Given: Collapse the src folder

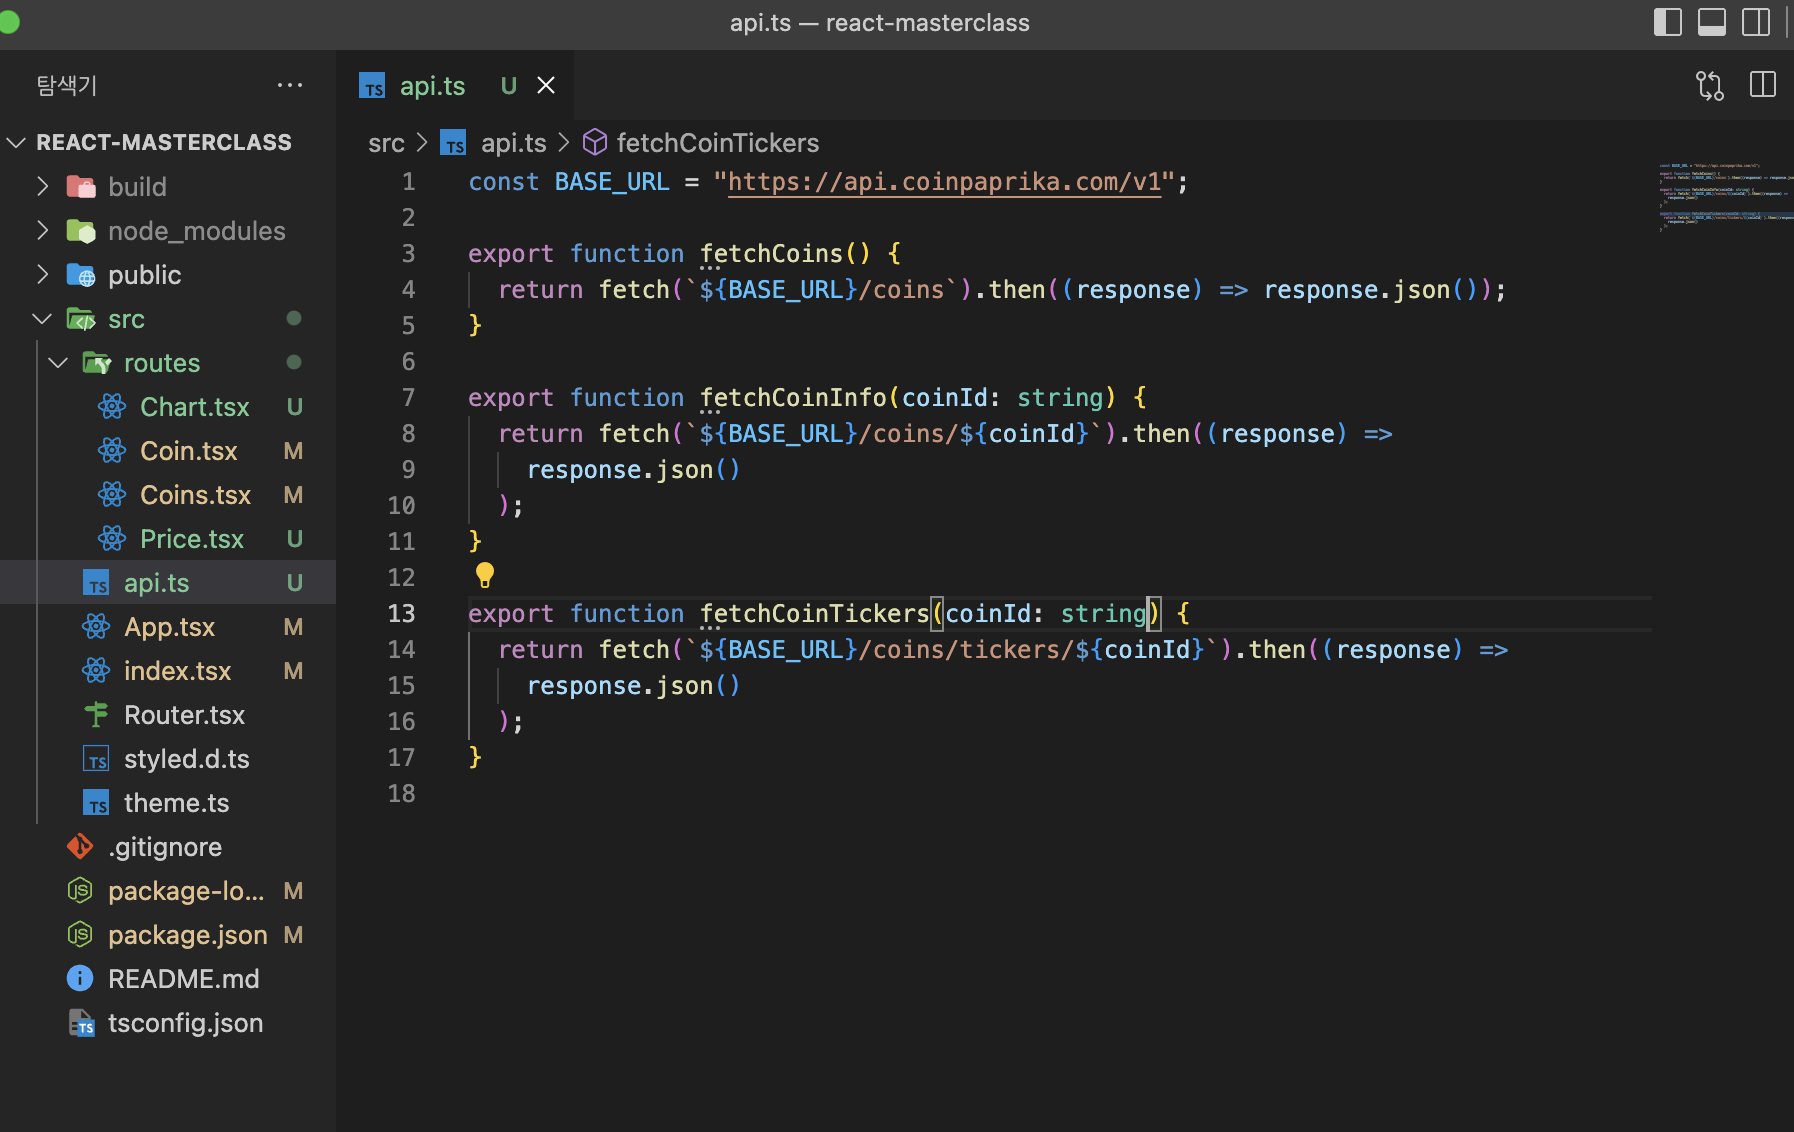Looking at the screenshot, I should 42,318.
